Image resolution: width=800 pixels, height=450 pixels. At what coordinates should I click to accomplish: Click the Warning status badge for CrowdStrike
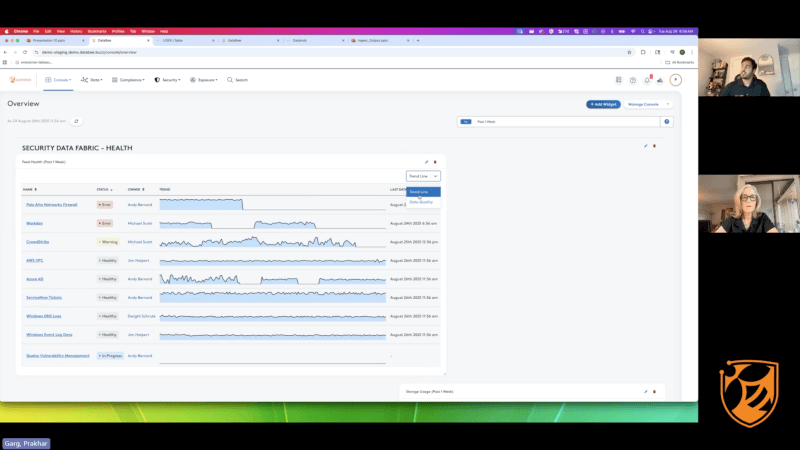coord(108,242)
